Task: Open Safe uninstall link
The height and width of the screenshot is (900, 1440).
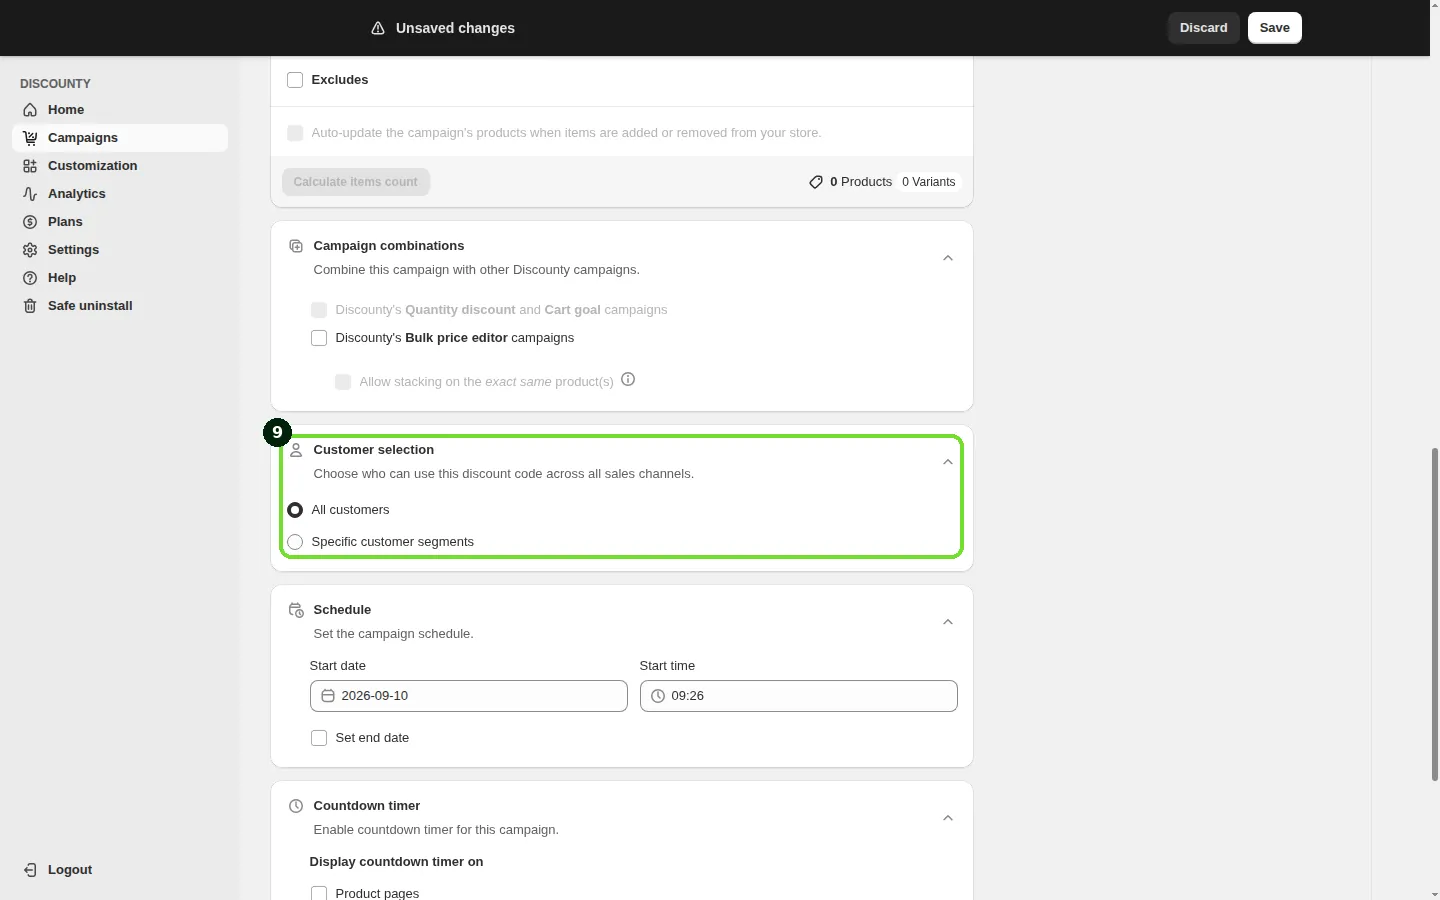Action: tap(120, 306)
